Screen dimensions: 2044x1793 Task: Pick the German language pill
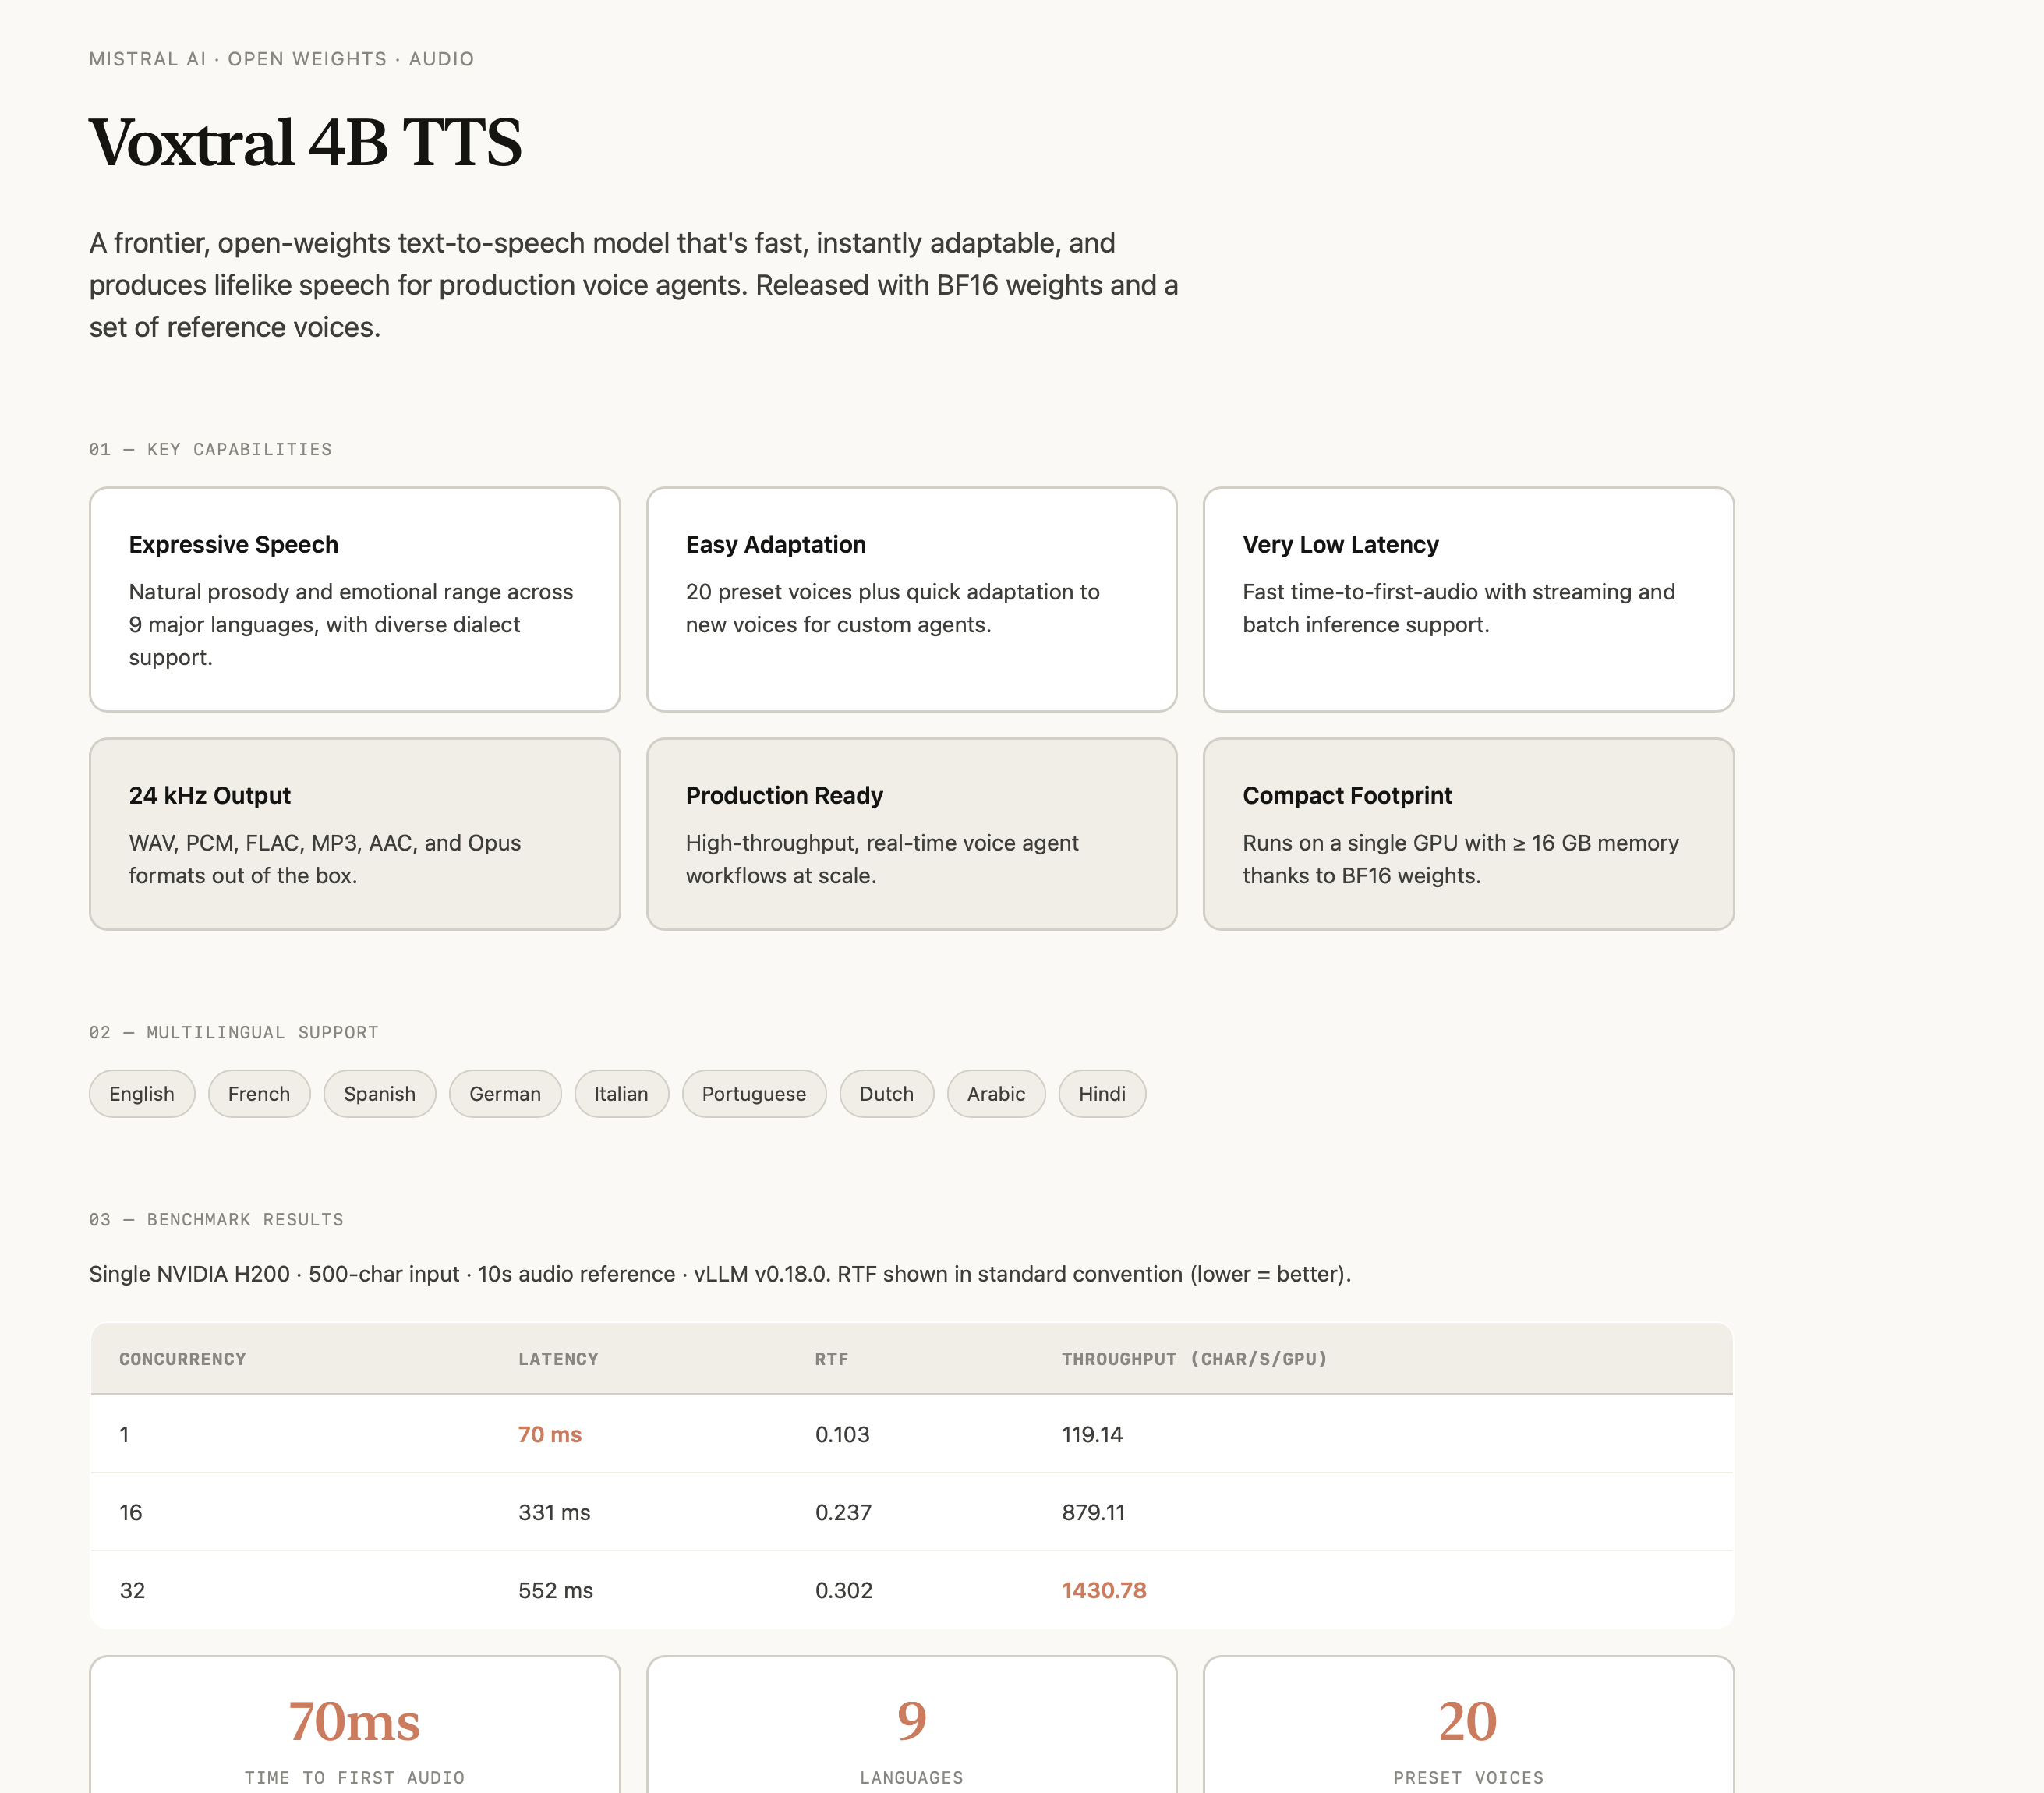coord(505,1094)
